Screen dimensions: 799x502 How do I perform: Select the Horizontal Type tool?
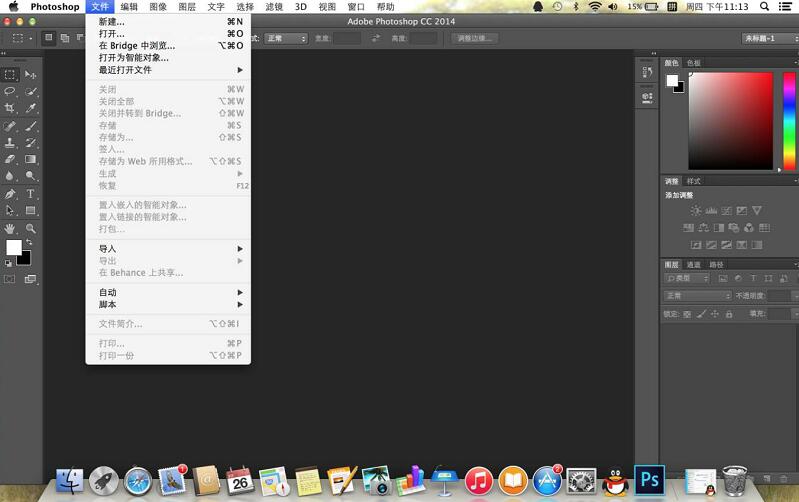(x=31, y=194)
